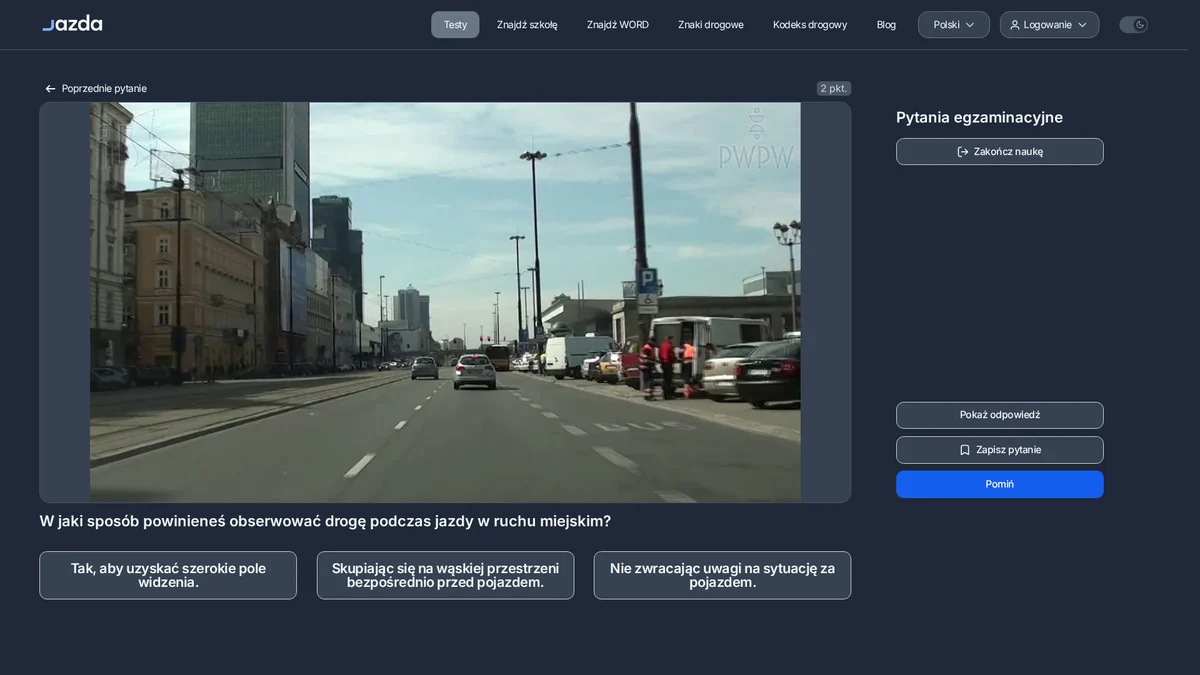Select answer about narrow space before vehicle
Image resolution: width=1200 pixels, height=675 pixels.
click(445, 575)
